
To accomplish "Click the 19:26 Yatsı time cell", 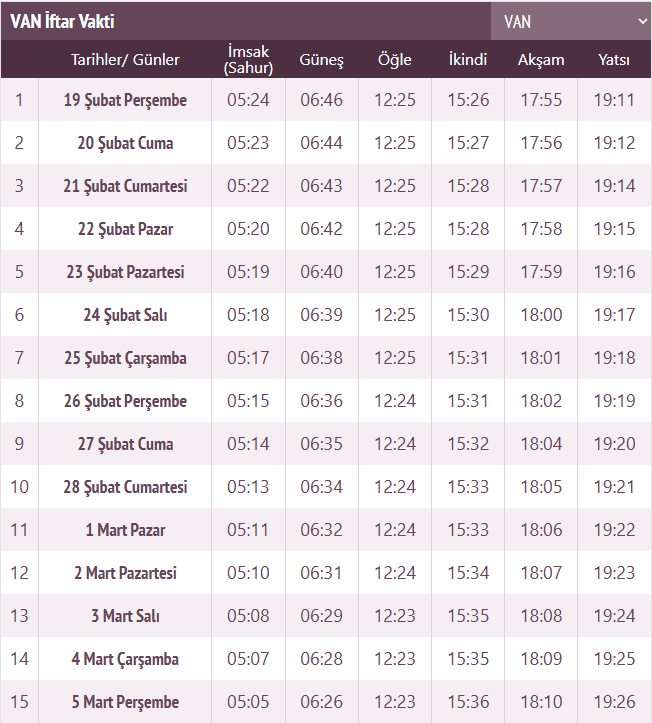I will [614, 702].
